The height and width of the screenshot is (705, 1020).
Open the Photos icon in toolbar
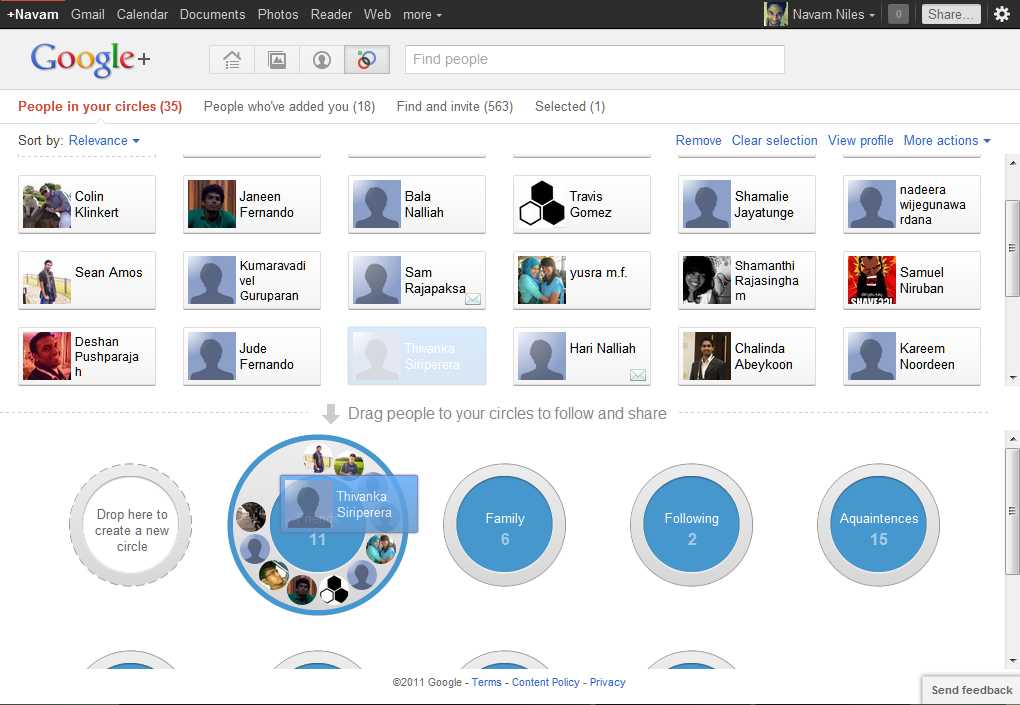click(x=277, y=60)
